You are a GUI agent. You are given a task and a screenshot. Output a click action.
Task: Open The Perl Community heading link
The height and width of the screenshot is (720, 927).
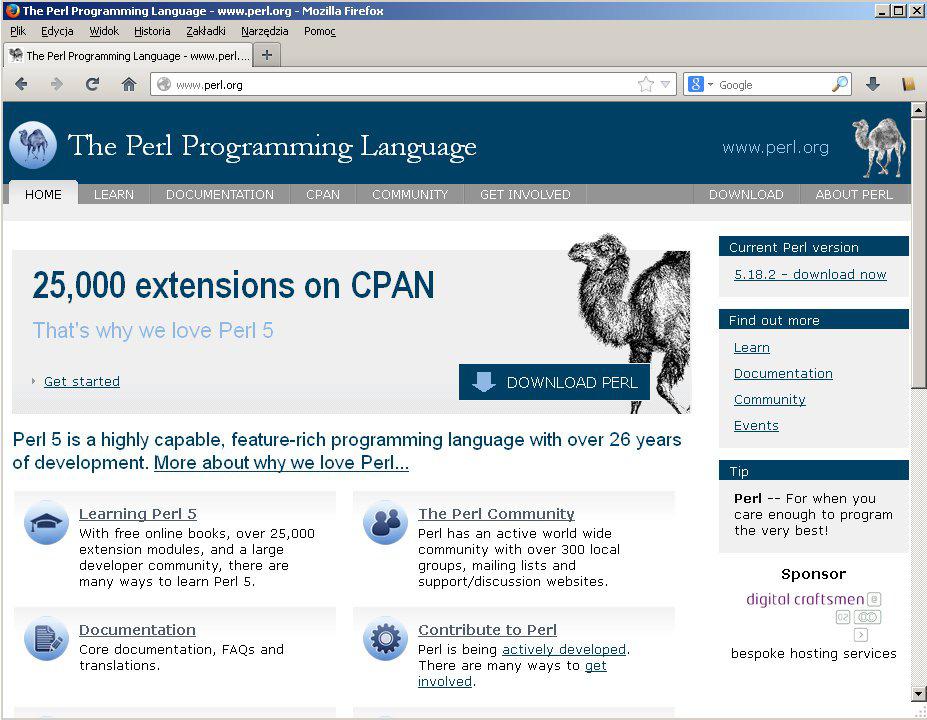(x=496, y=514)
